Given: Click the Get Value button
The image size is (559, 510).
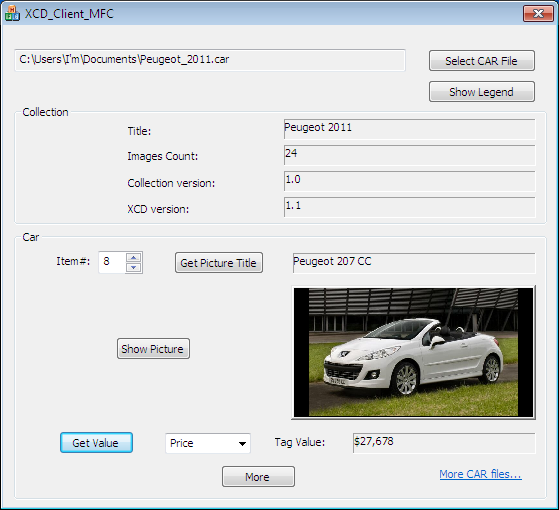Looking at the screenshot, I should tap(96, 443).
